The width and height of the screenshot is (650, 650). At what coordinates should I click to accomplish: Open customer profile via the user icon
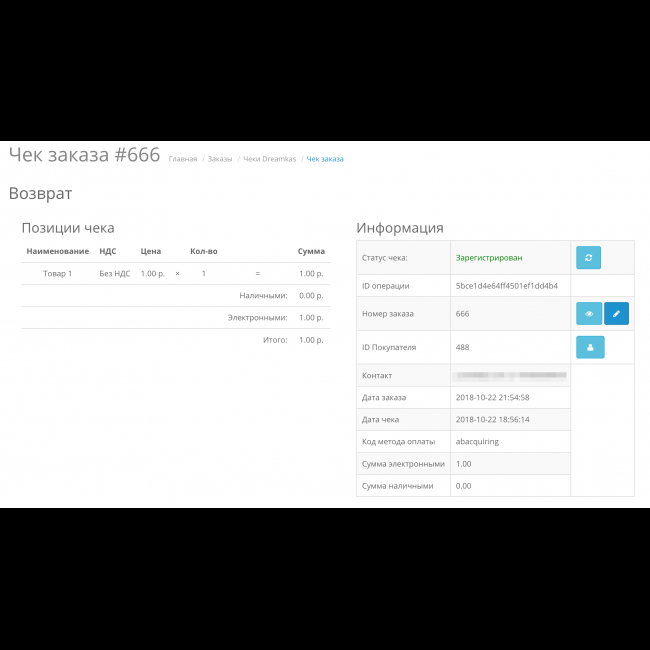[x=588, y=348]
